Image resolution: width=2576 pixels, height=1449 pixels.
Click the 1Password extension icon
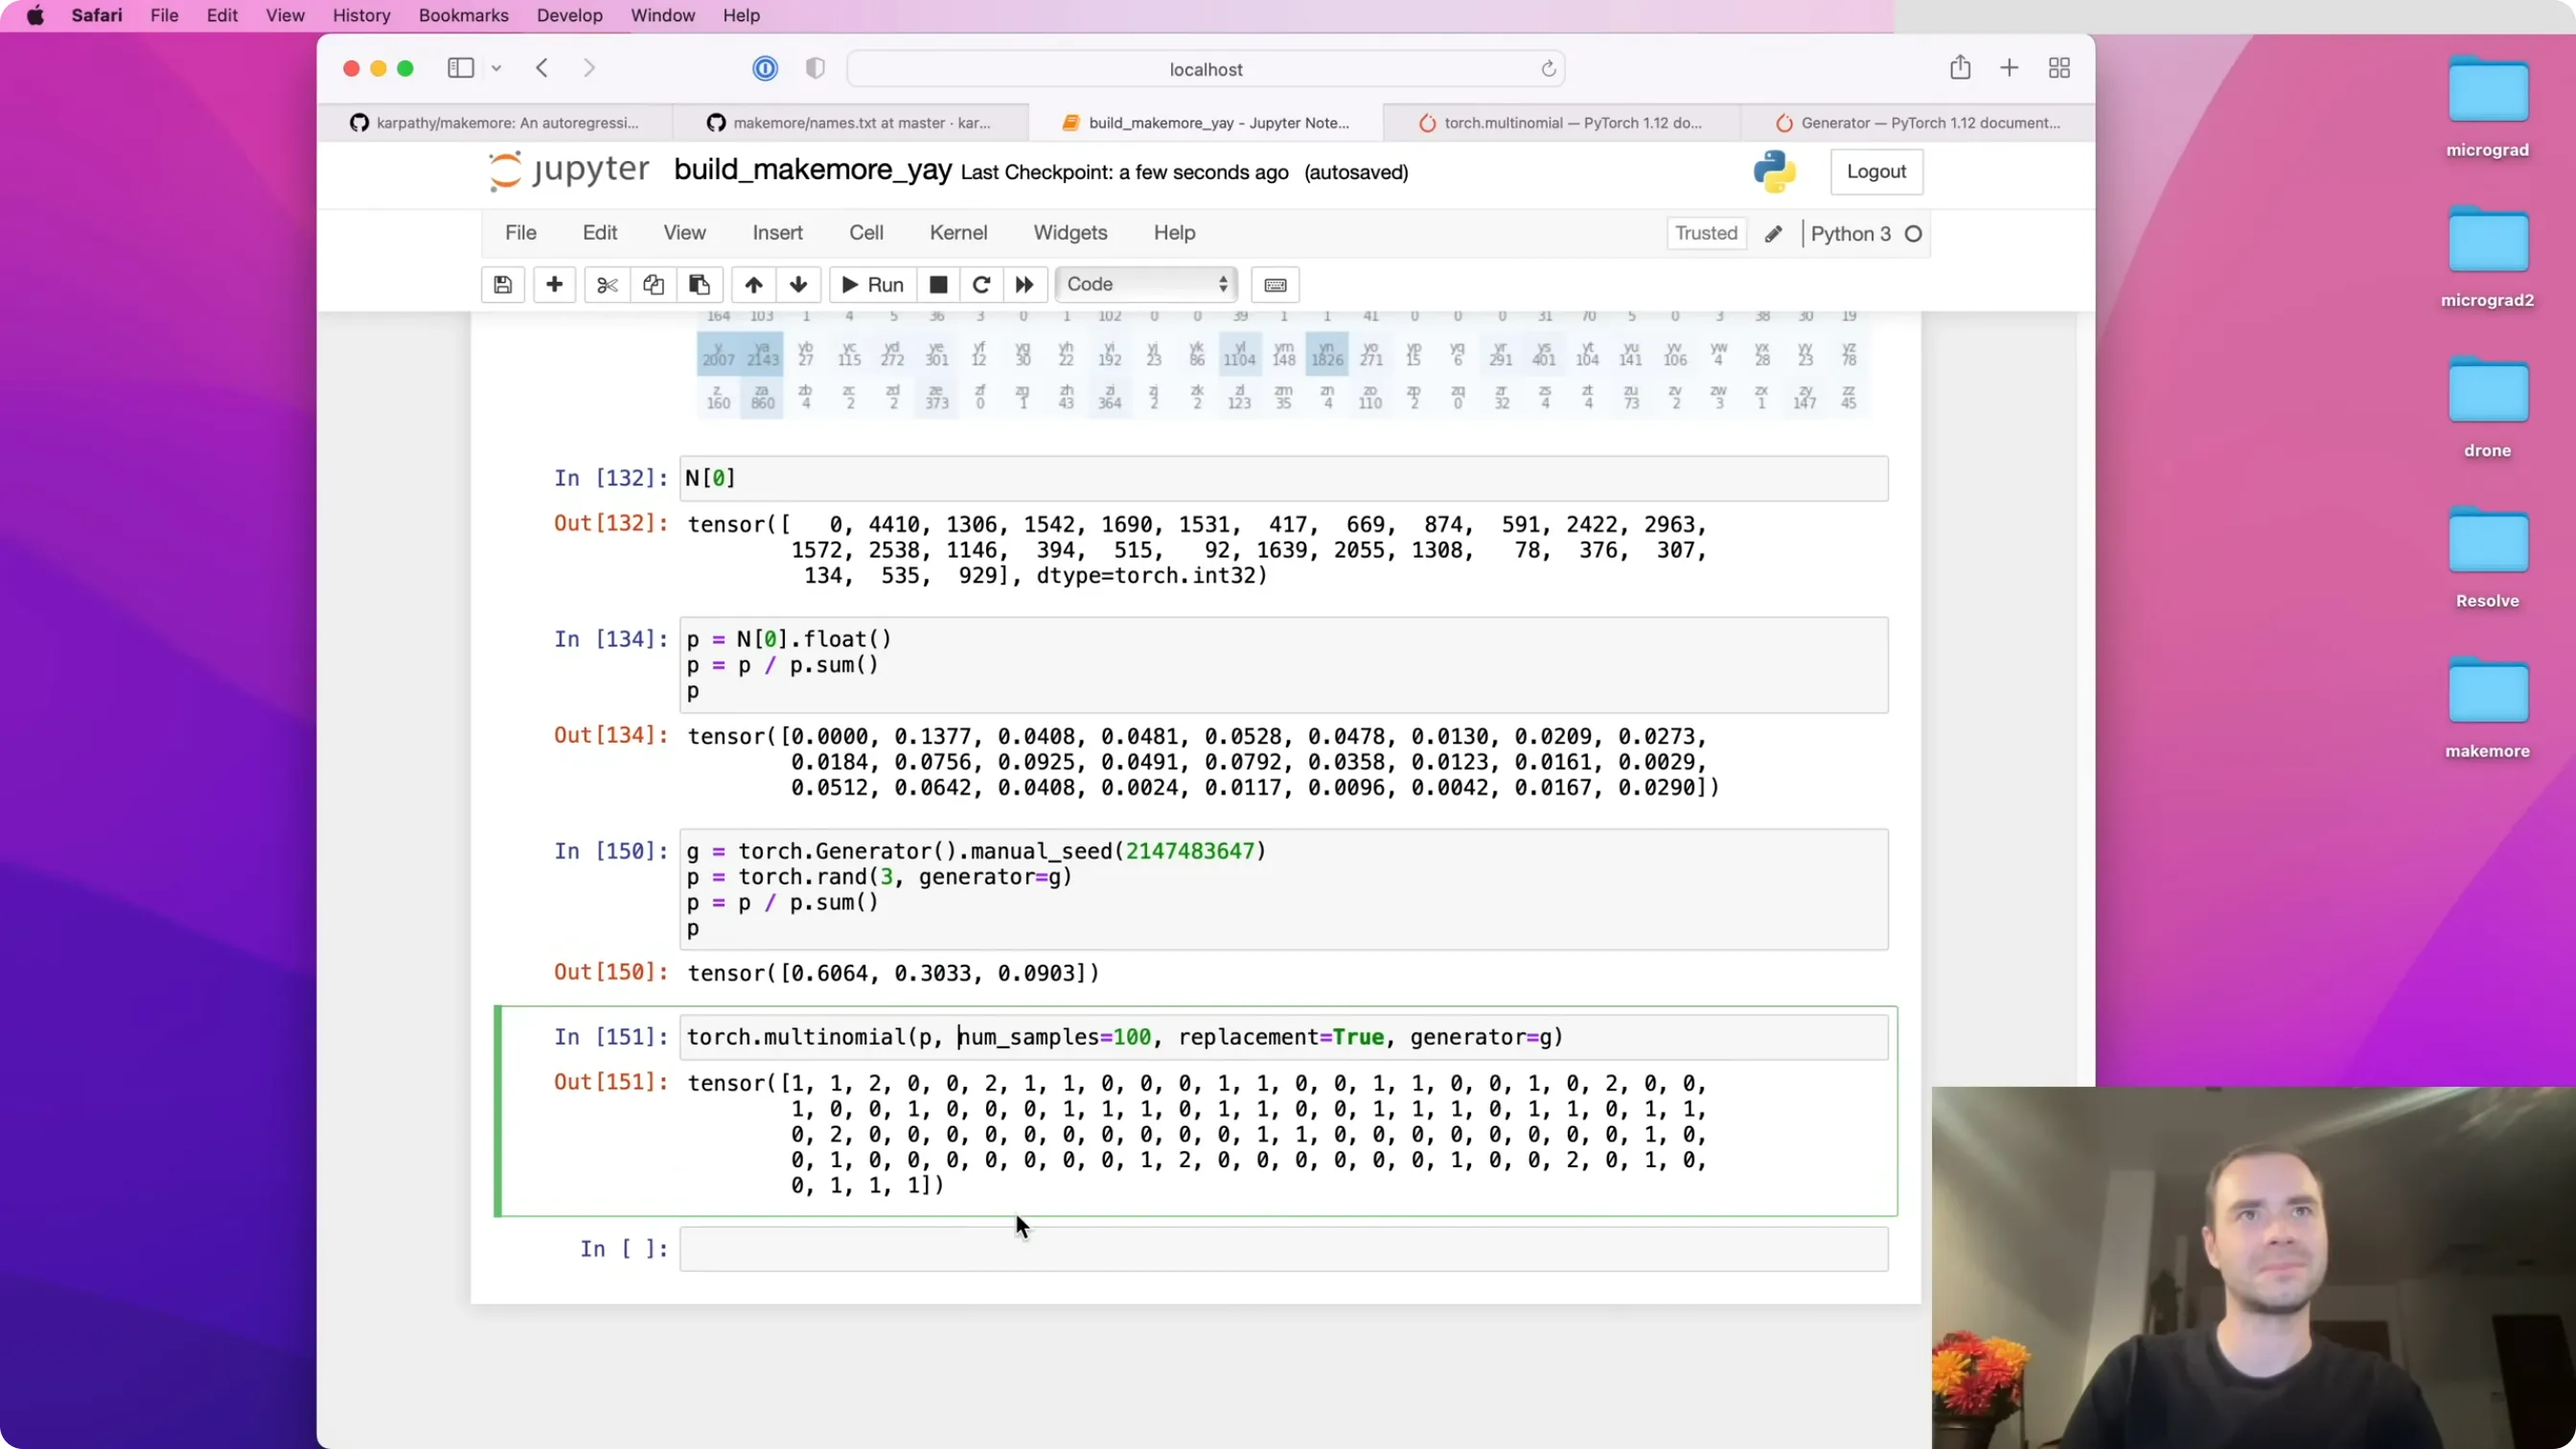click(765, 68)
